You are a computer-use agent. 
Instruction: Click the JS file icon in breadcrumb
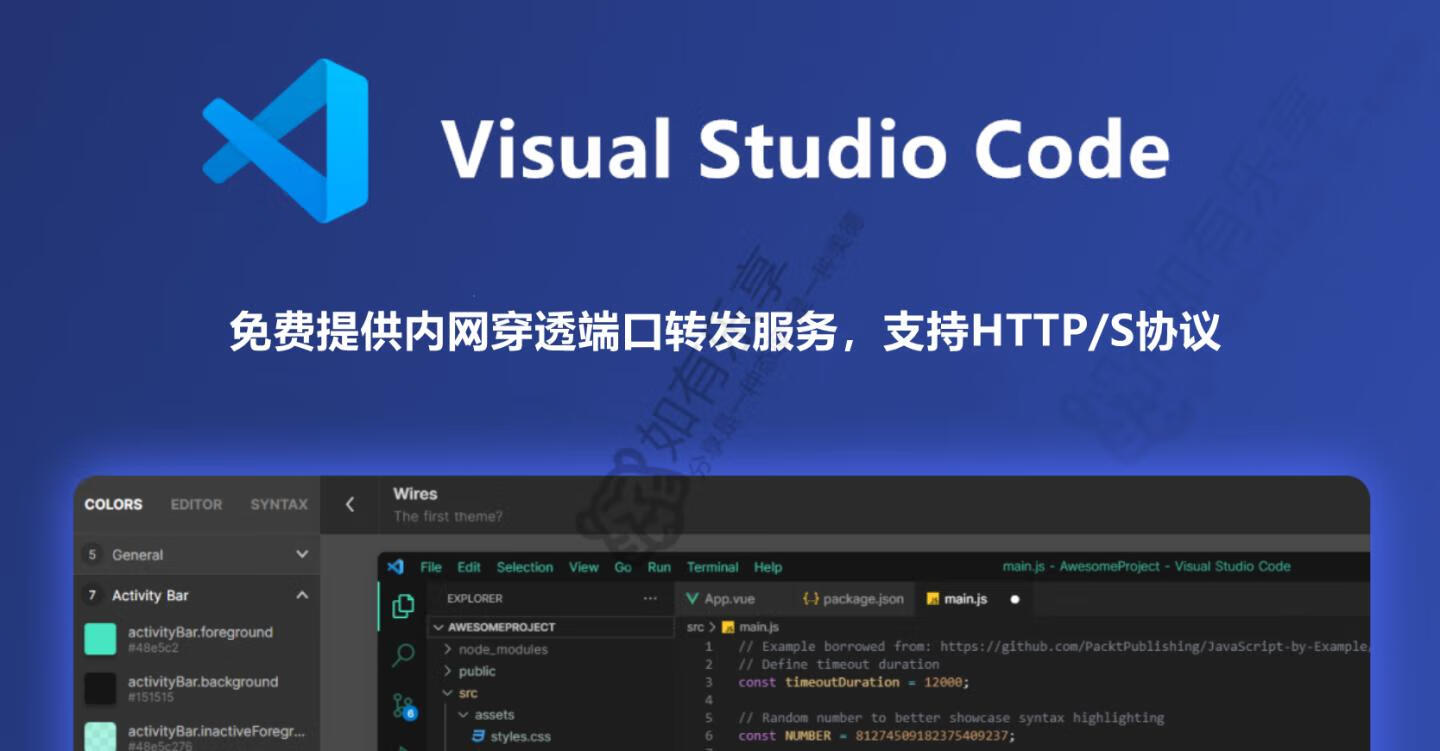click(x=728, y=627)
